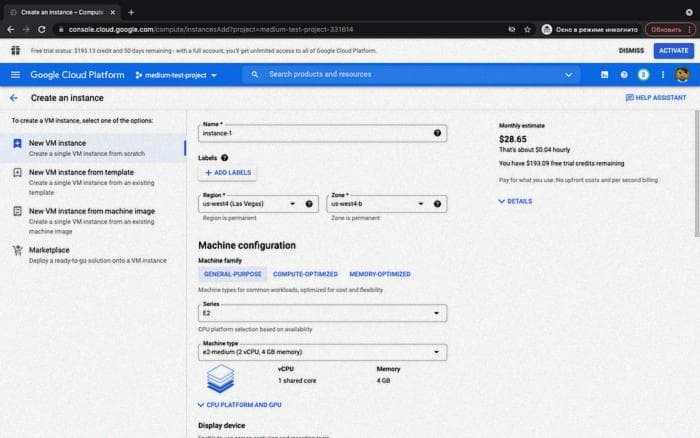
Task: Click the '1 shared core' vCPU value
Action: (x=297, y=381)
